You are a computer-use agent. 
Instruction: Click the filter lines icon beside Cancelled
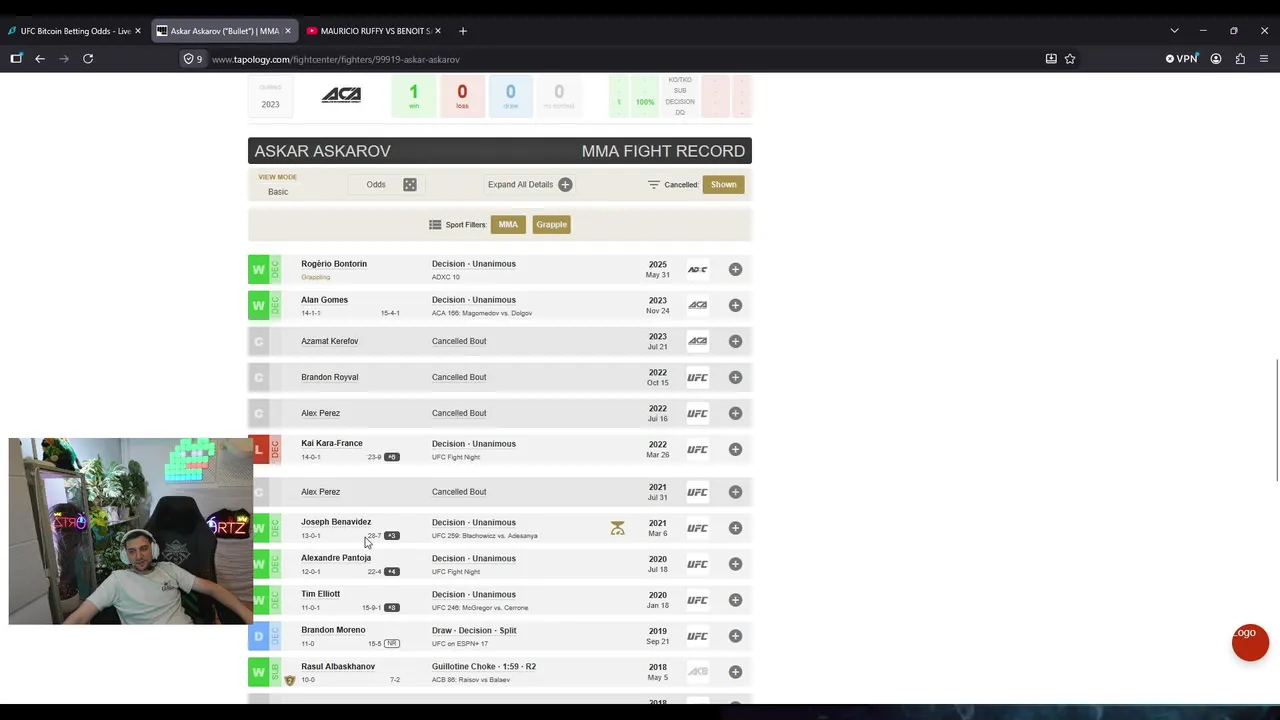(x=654, y=185)
